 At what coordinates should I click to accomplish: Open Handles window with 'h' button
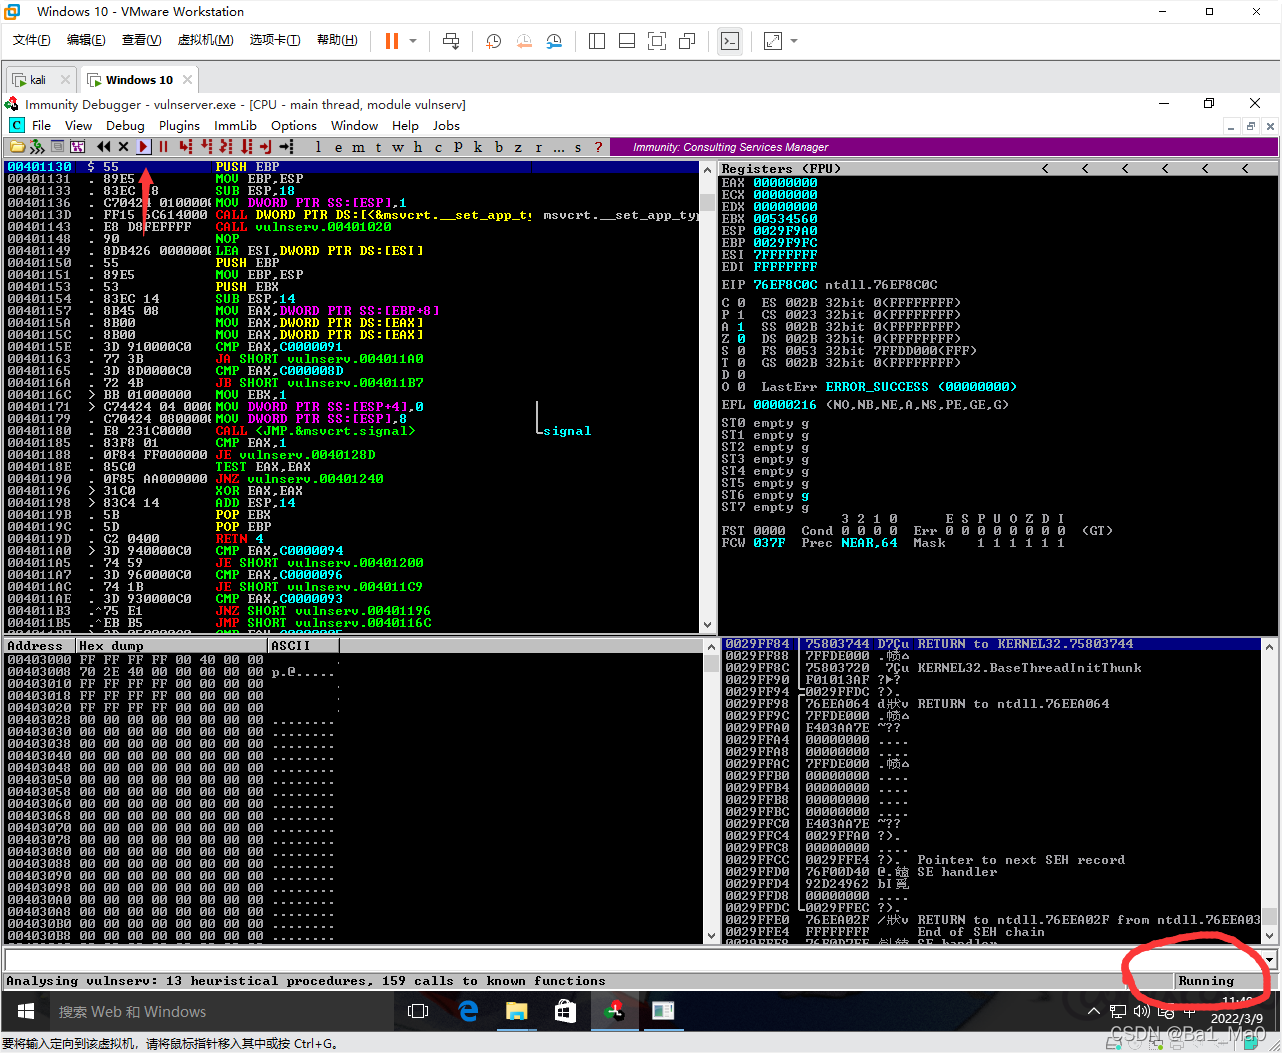pos(418,147)
